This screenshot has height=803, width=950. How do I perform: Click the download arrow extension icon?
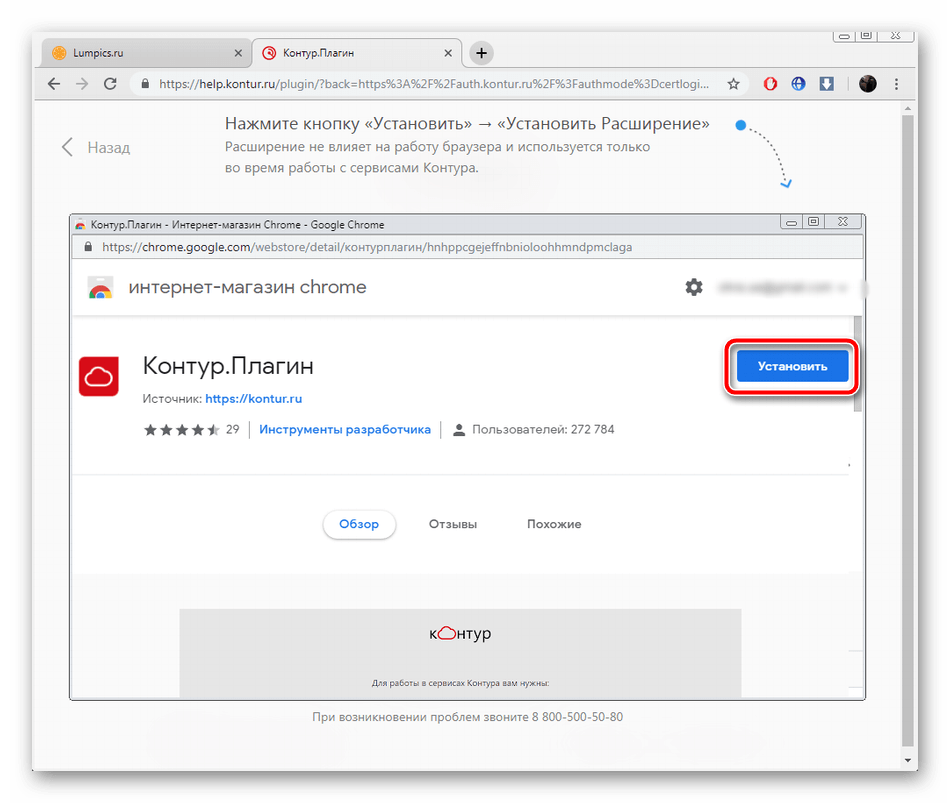pos(827,84)
